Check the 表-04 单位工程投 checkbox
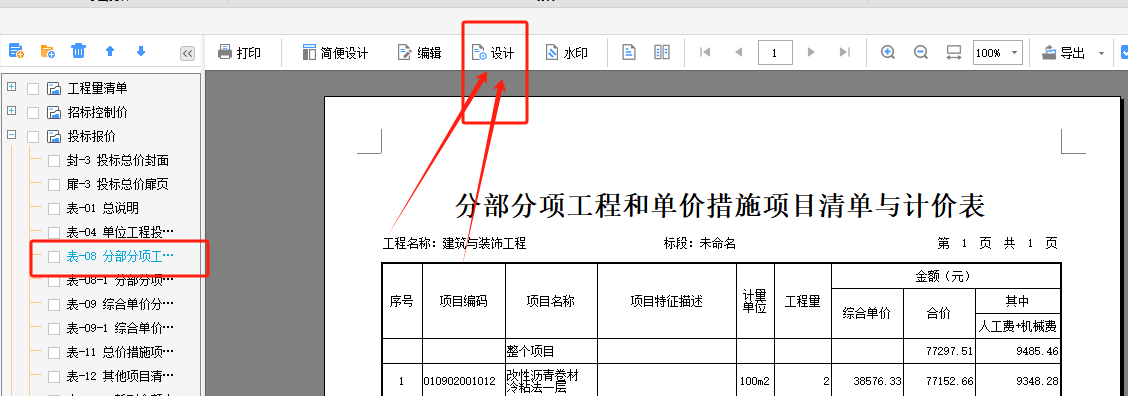 point(54,233)
